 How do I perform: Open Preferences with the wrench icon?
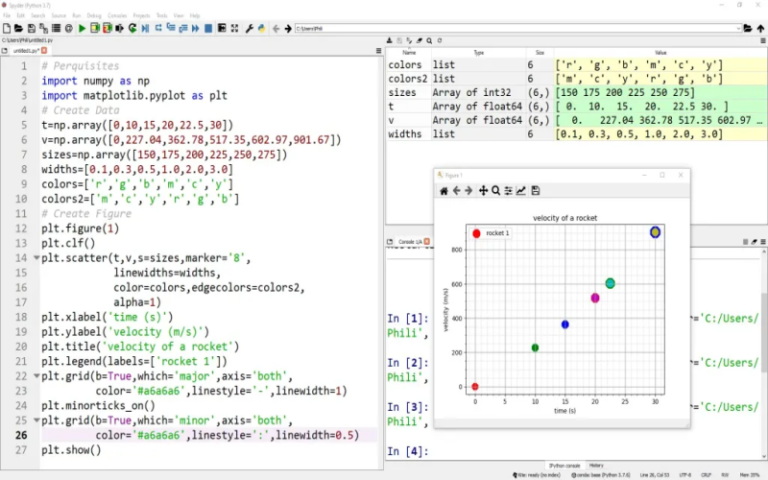pos(248,28)
